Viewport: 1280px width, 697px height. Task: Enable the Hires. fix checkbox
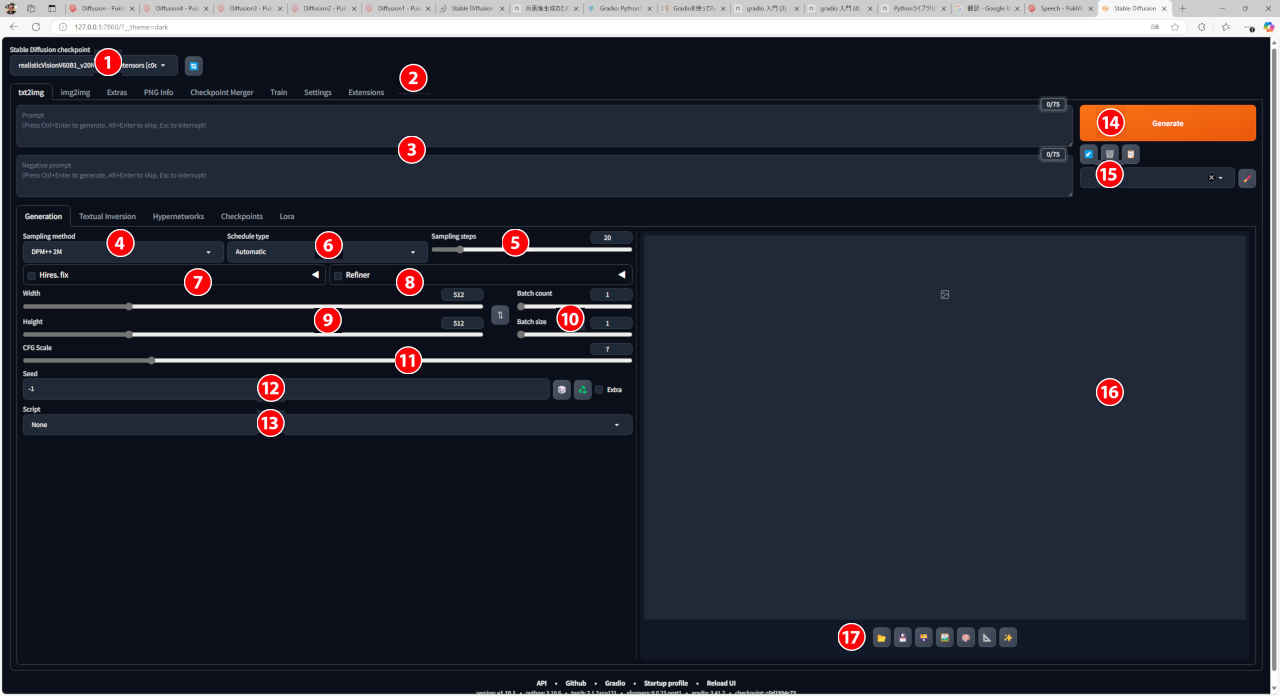tap(32, 275)
